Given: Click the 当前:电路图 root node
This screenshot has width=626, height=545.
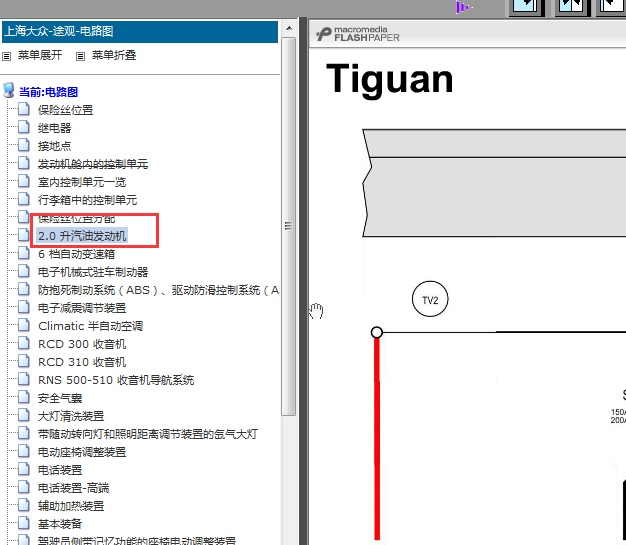Looking at the screenshot, I should pyautogui.click(x=48, y=92).
